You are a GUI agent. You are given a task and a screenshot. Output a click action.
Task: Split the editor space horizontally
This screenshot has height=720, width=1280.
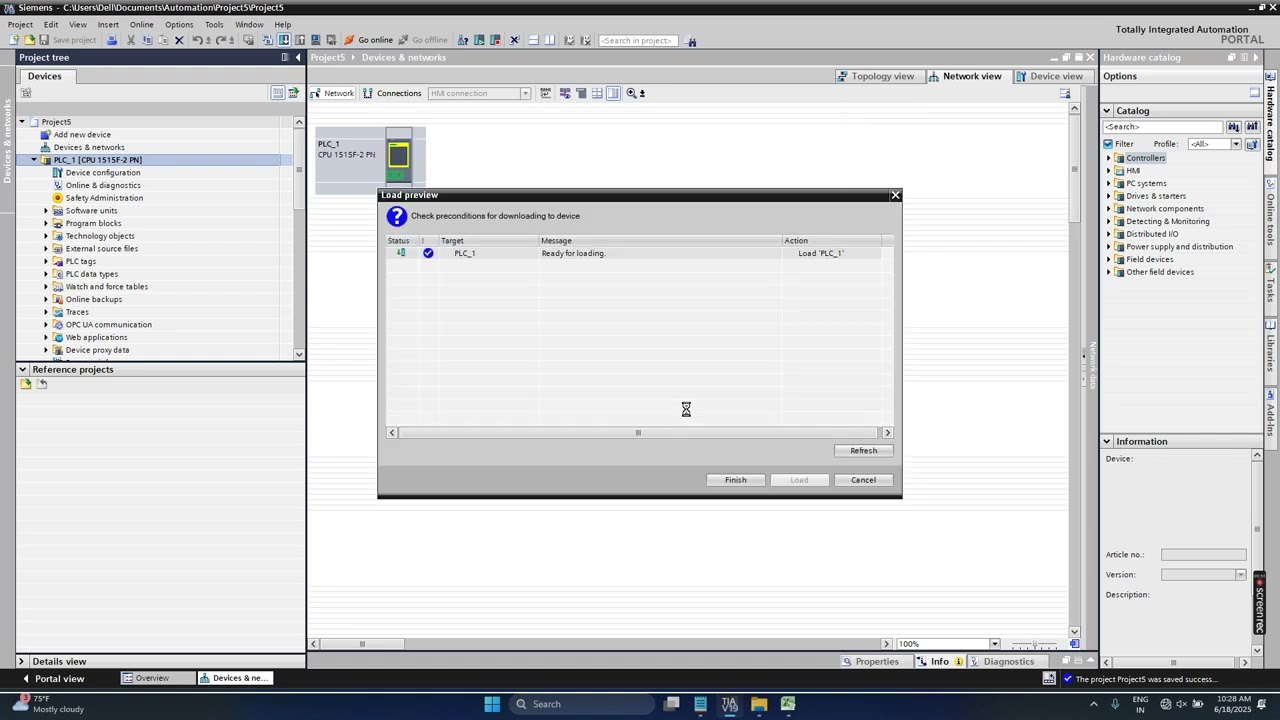tap(534, 40)
